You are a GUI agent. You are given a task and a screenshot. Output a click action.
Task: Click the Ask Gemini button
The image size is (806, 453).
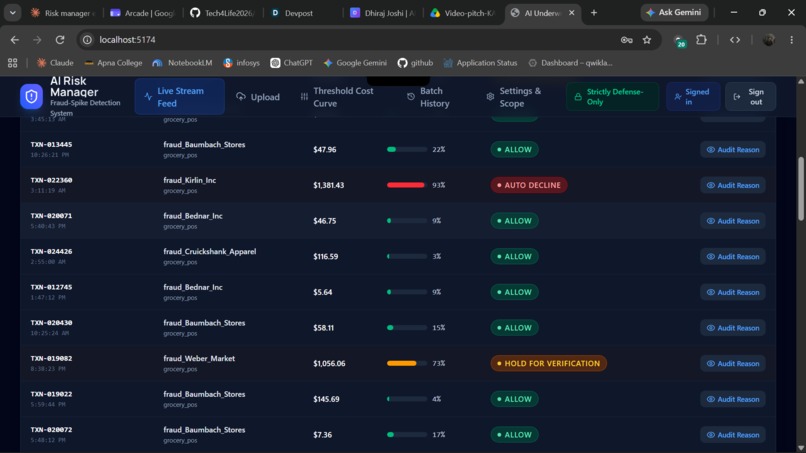pyautogui.click(x=674, y=12)
